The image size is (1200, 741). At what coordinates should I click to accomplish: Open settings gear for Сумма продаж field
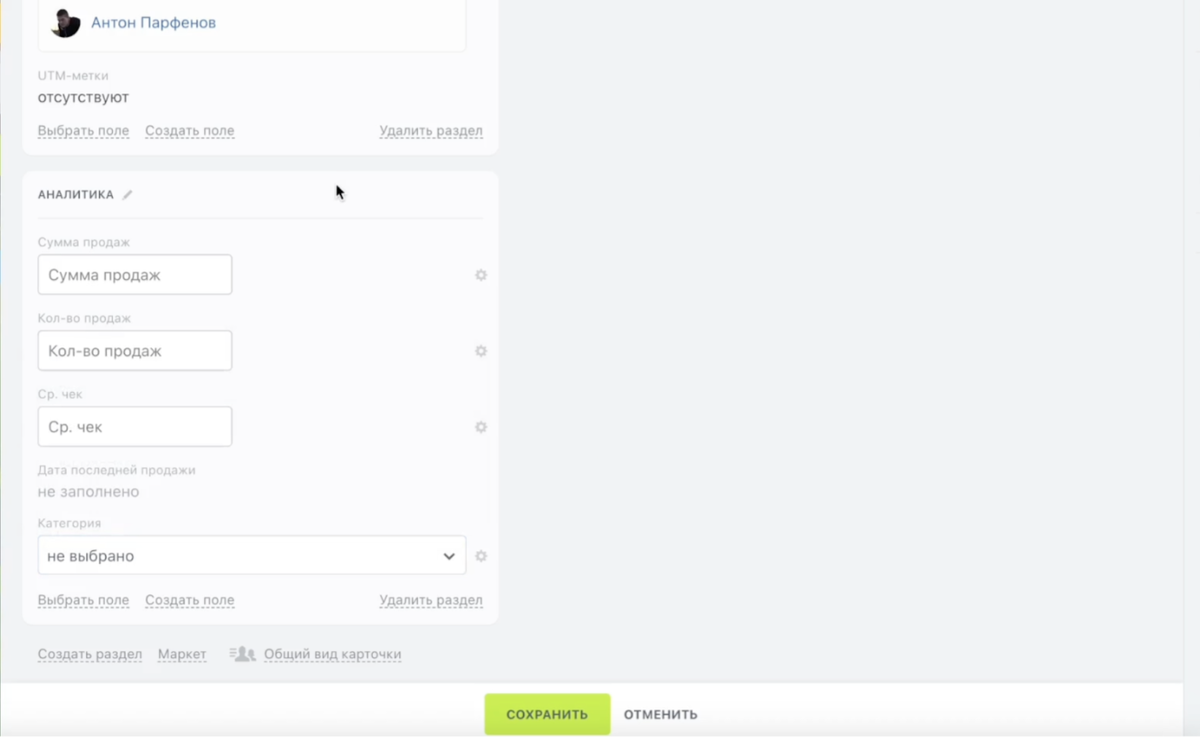481,275
